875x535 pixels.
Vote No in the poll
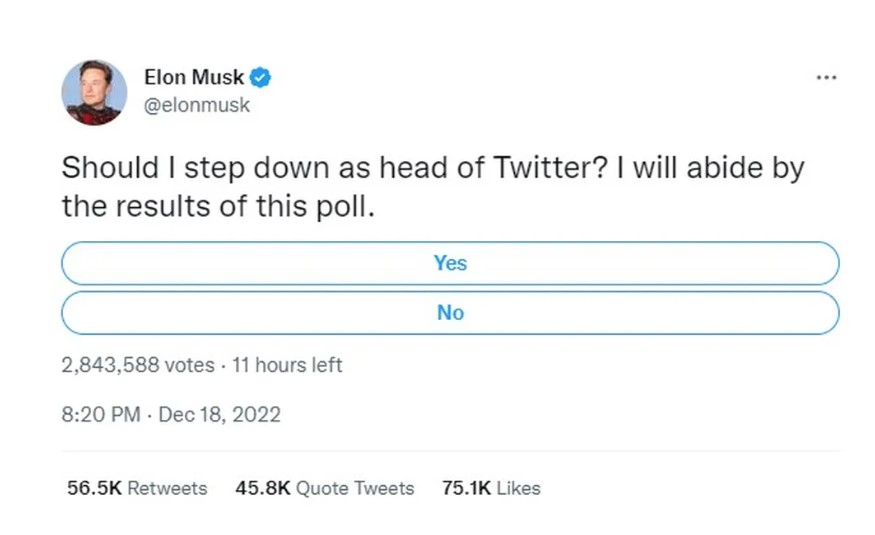point(450,313)
